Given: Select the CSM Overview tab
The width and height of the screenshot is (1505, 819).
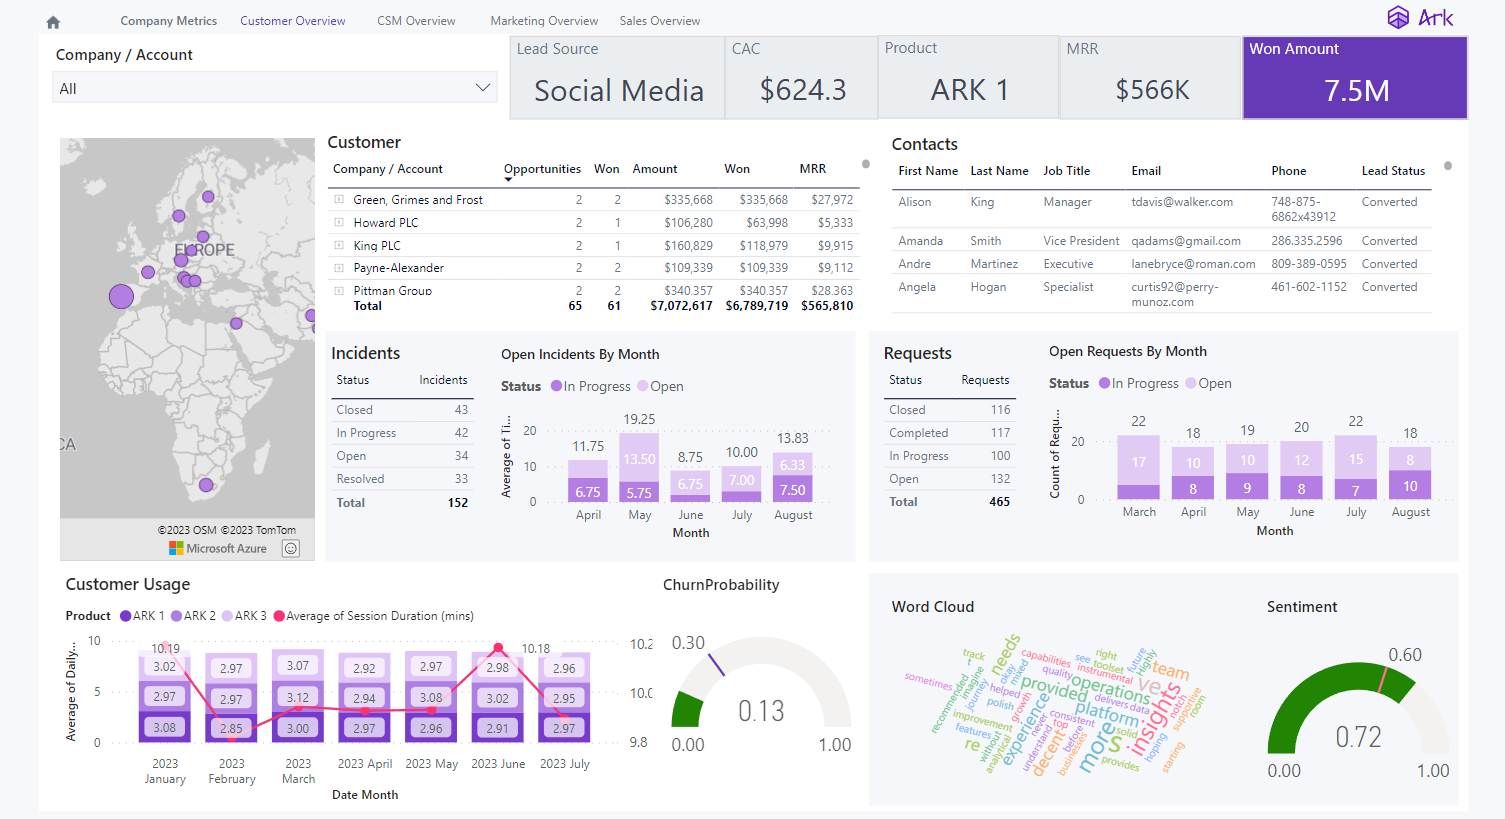Looking at the screenshot, I should (x=416, y=20).
